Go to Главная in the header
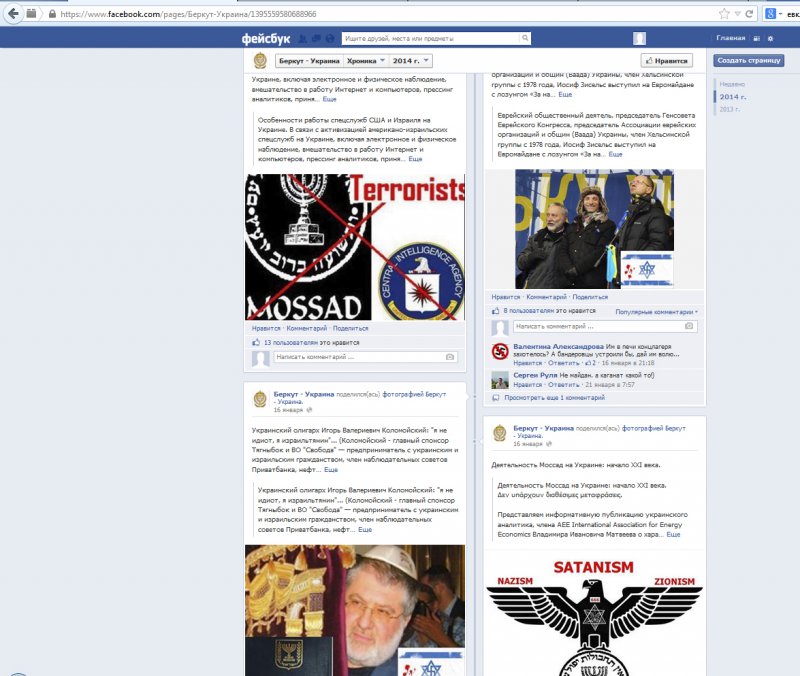800x676 pixels. click(x=731, y=38)
